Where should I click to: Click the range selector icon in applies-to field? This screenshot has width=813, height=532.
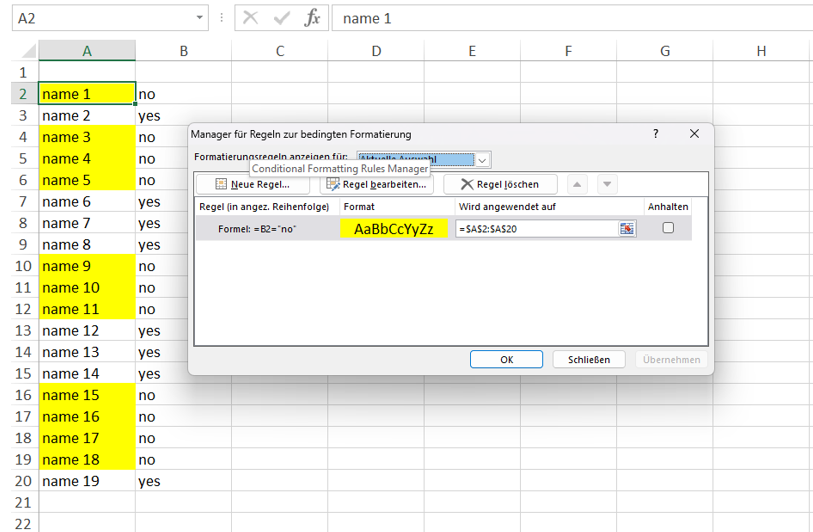627,229
